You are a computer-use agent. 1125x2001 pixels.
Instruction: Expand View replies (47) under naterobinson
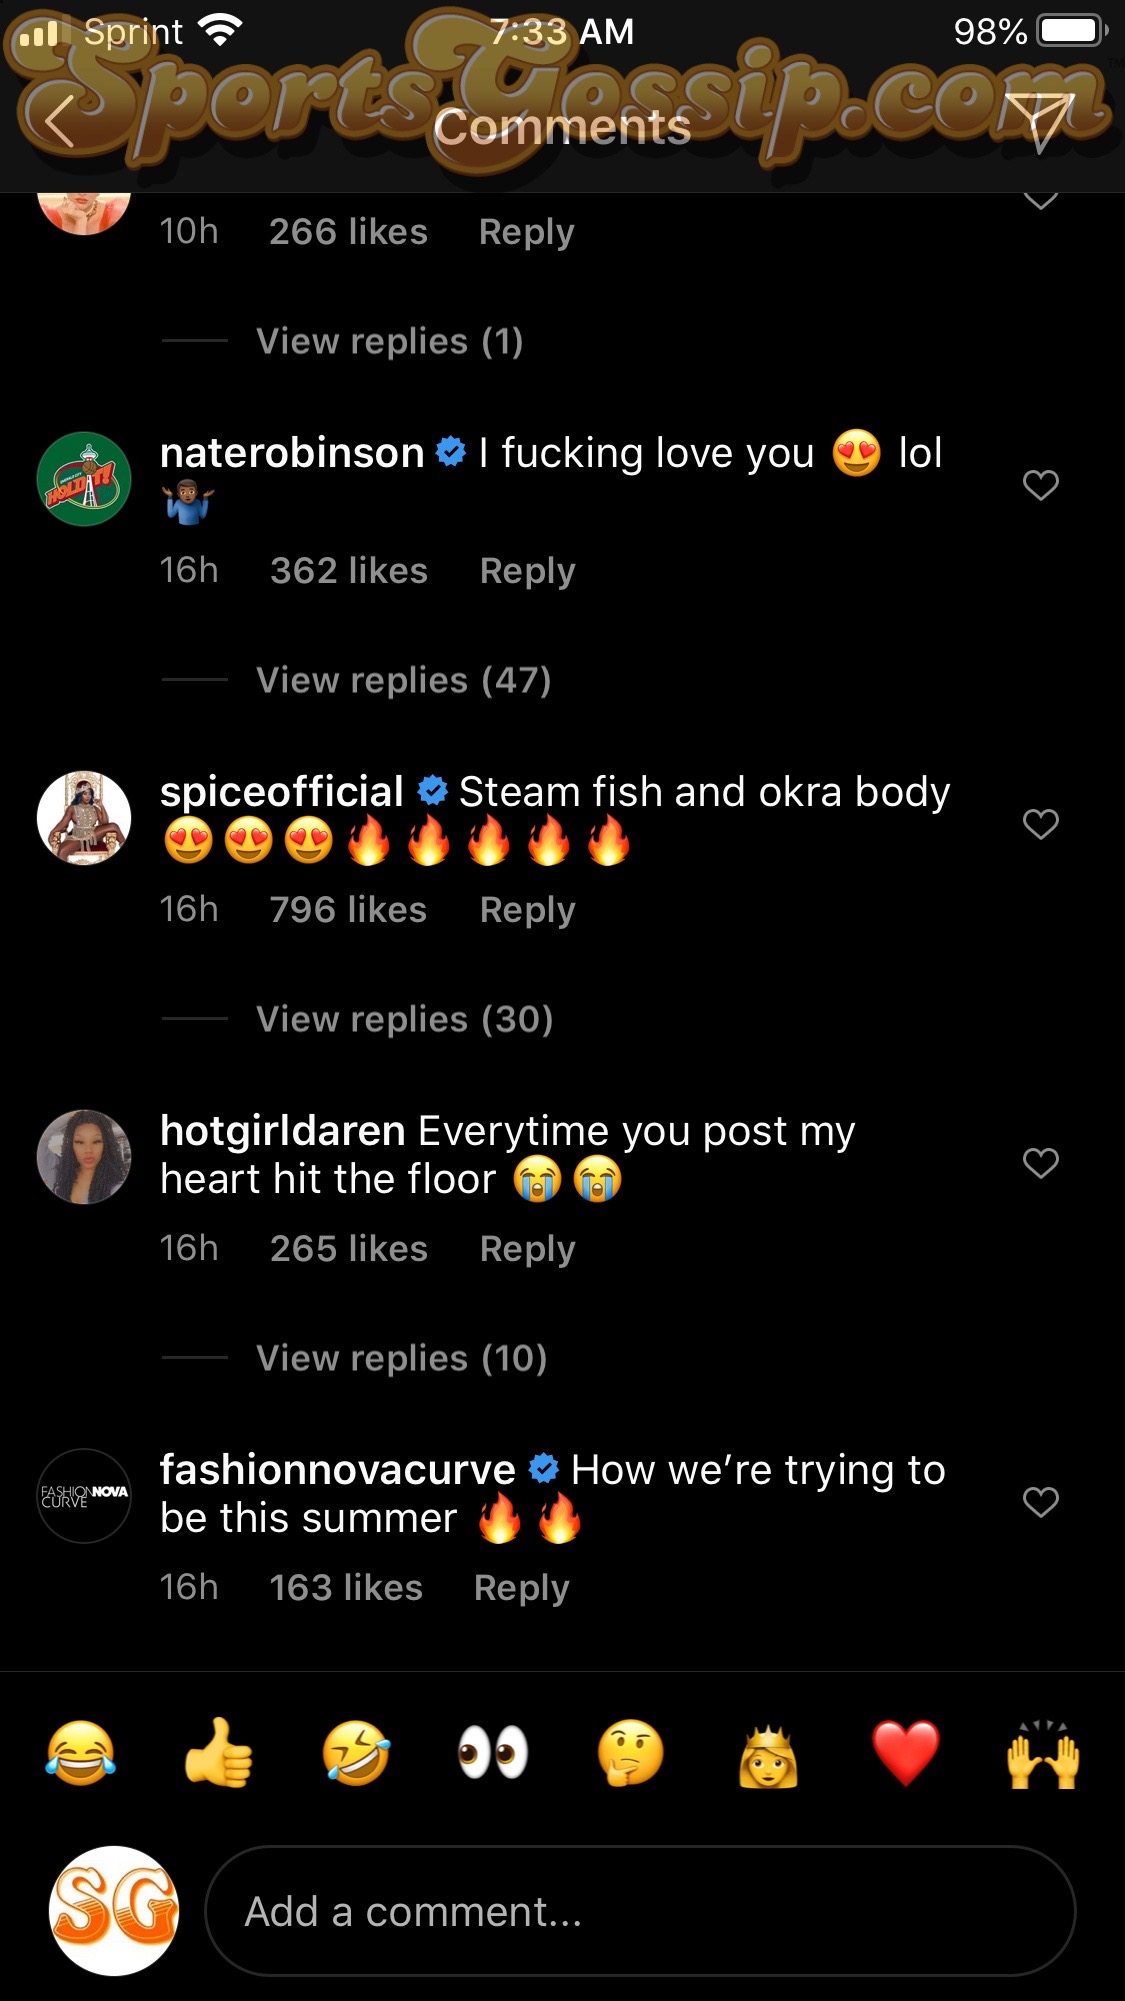tap(403, 680)
